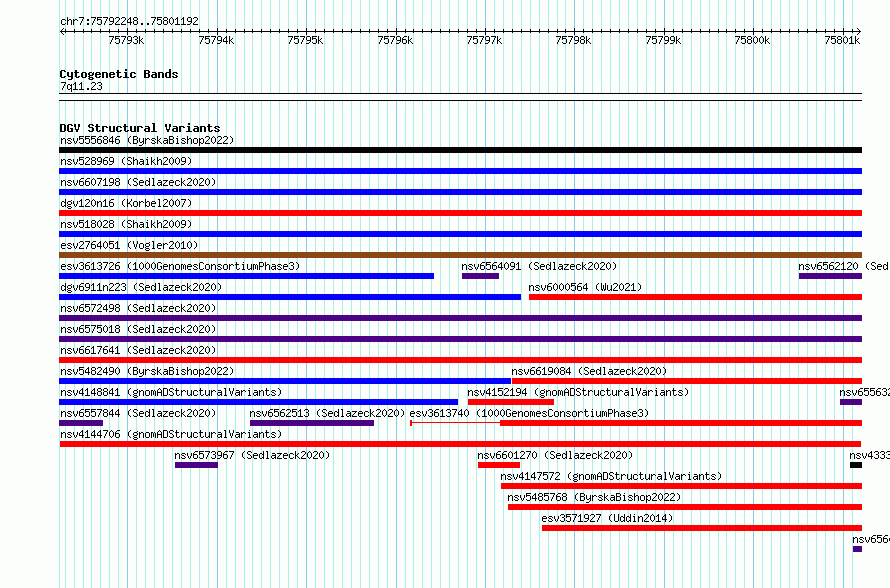Open esv2764051 (Vogler2010) label

(x=129, y=245)
